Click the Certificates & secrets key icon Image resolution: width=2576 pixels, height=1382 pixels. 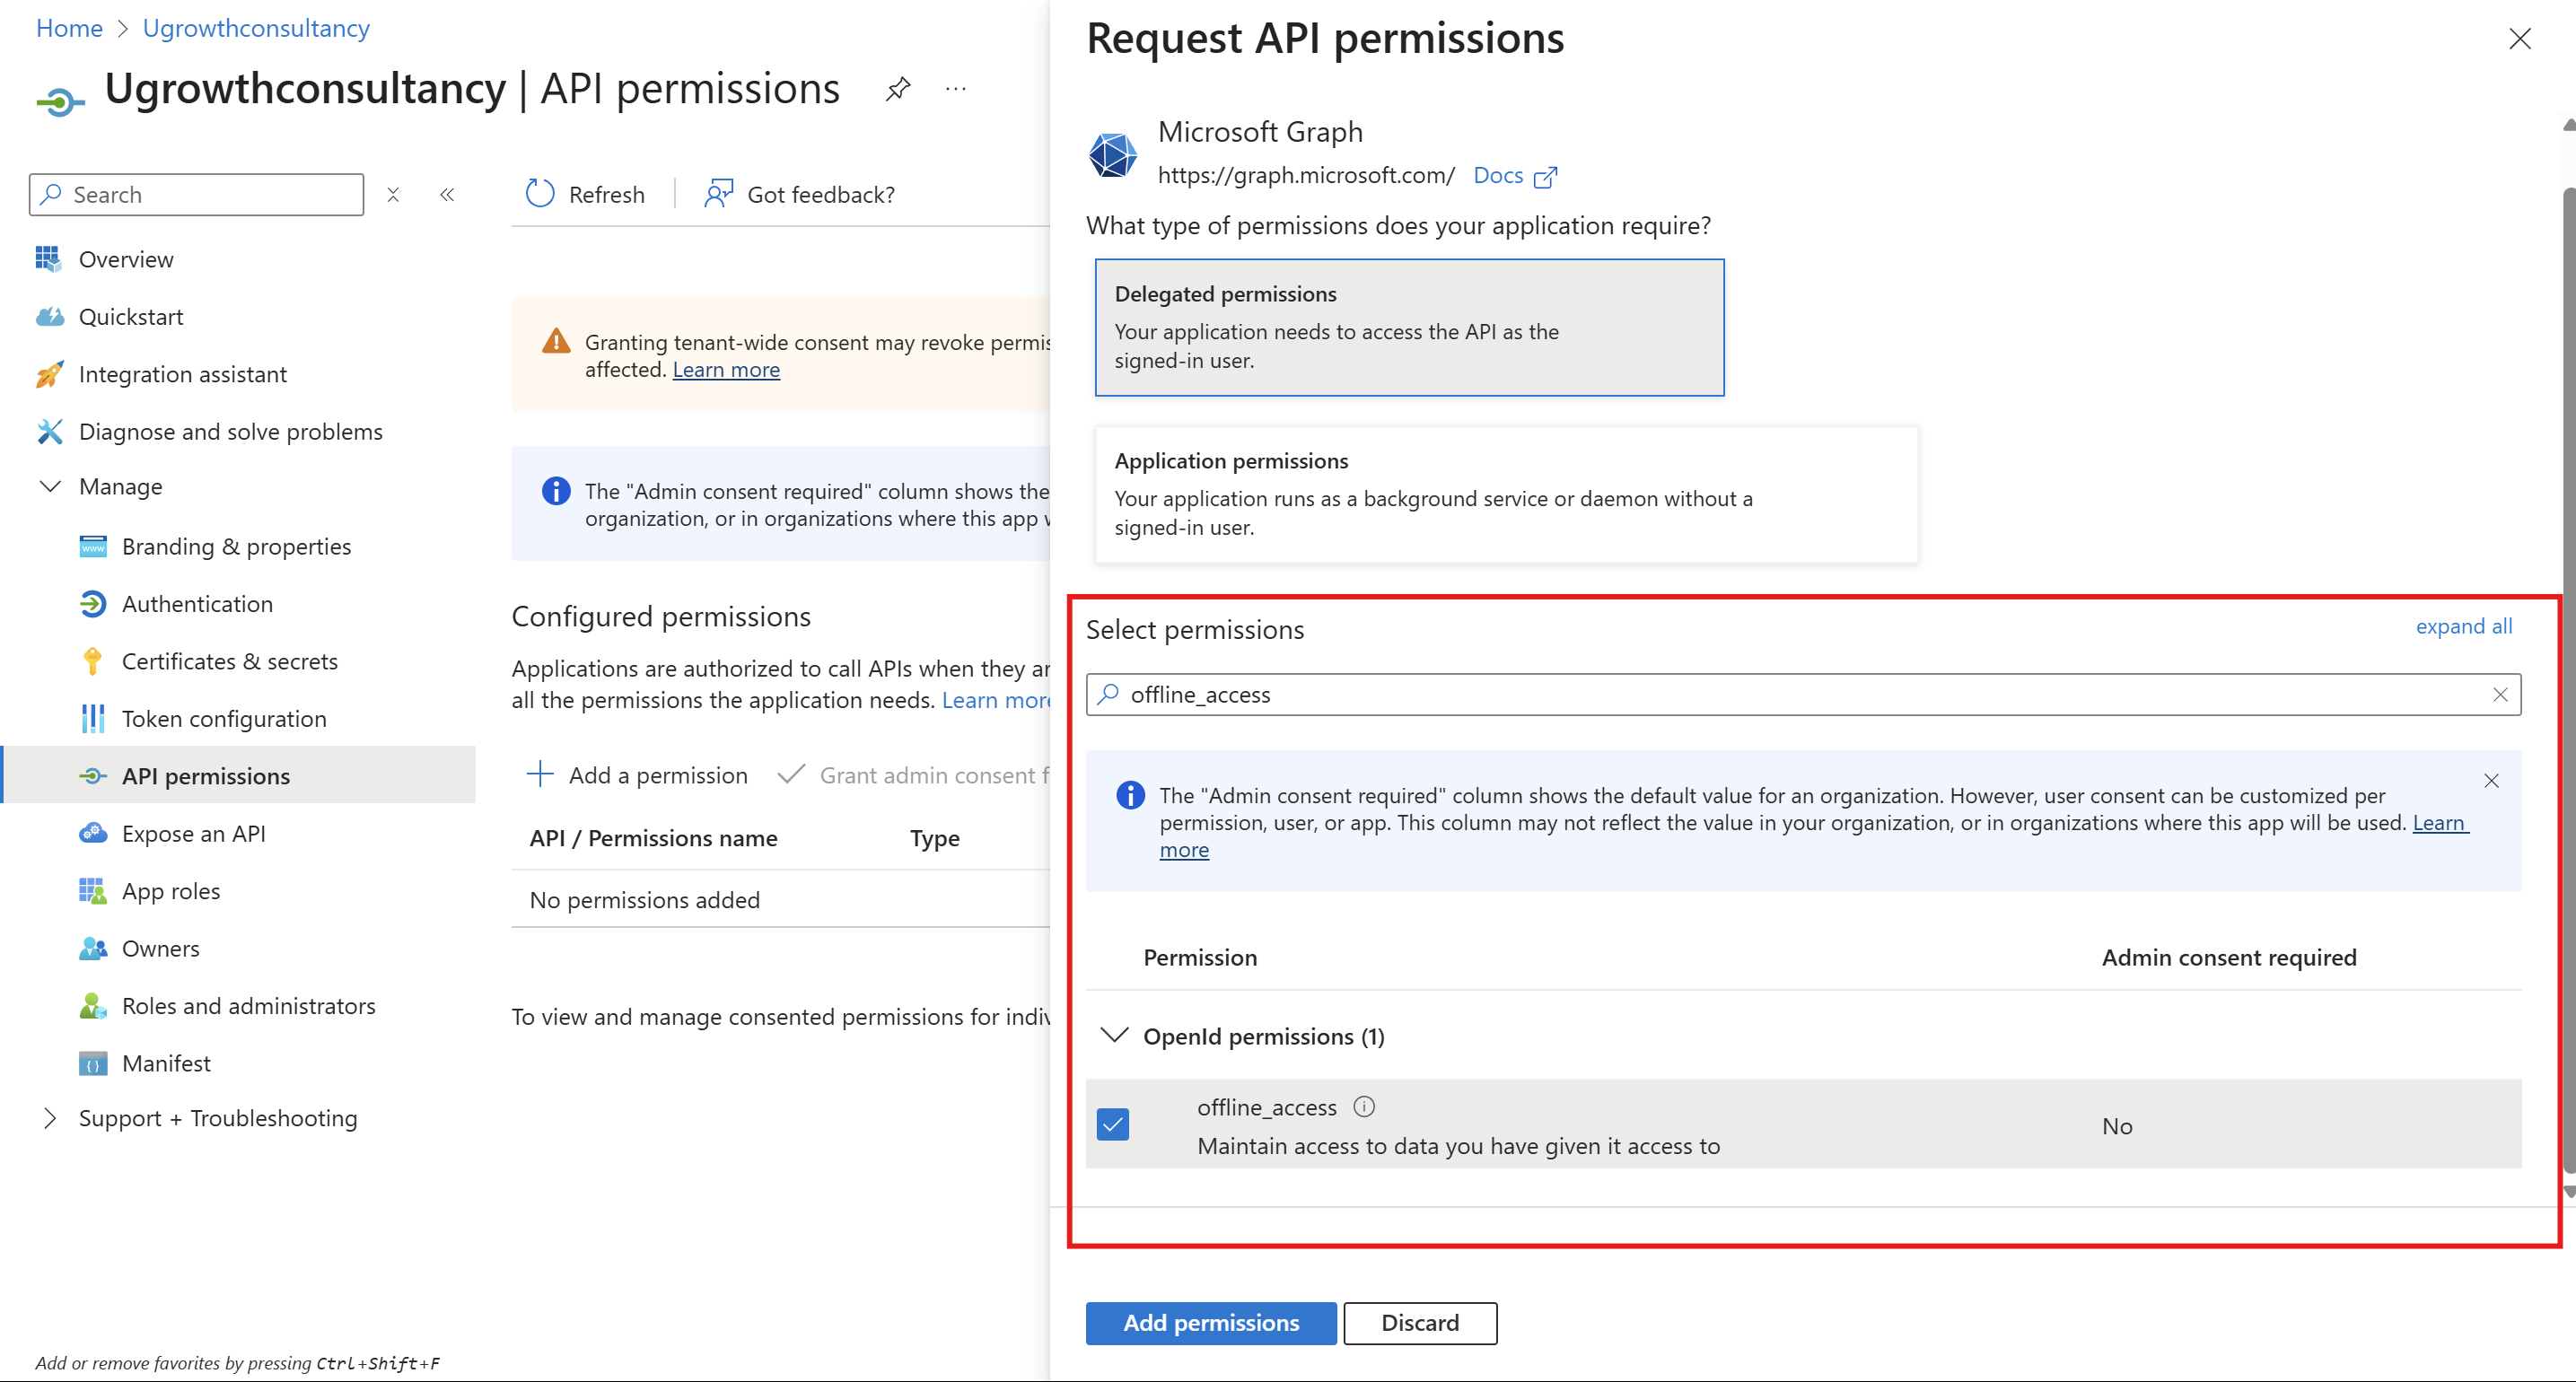pyautogui.click(x=93, y=661)
